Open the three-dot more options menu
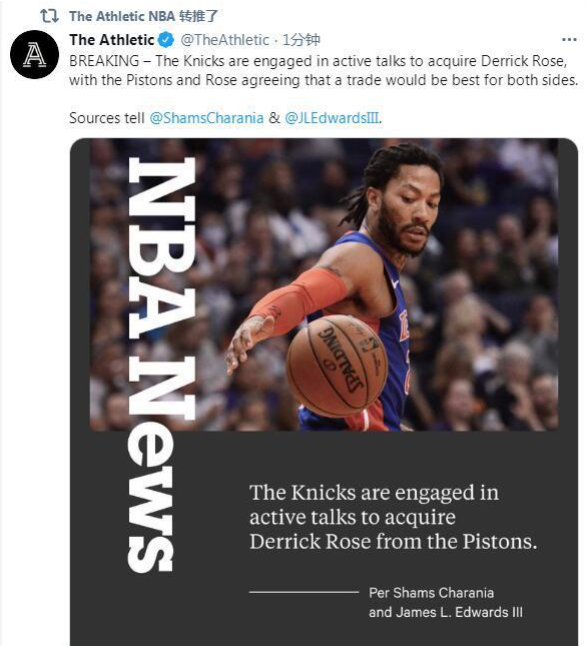The width and height of the screenshot is (587, 646). pyautogui.click(x=569, y=40)
